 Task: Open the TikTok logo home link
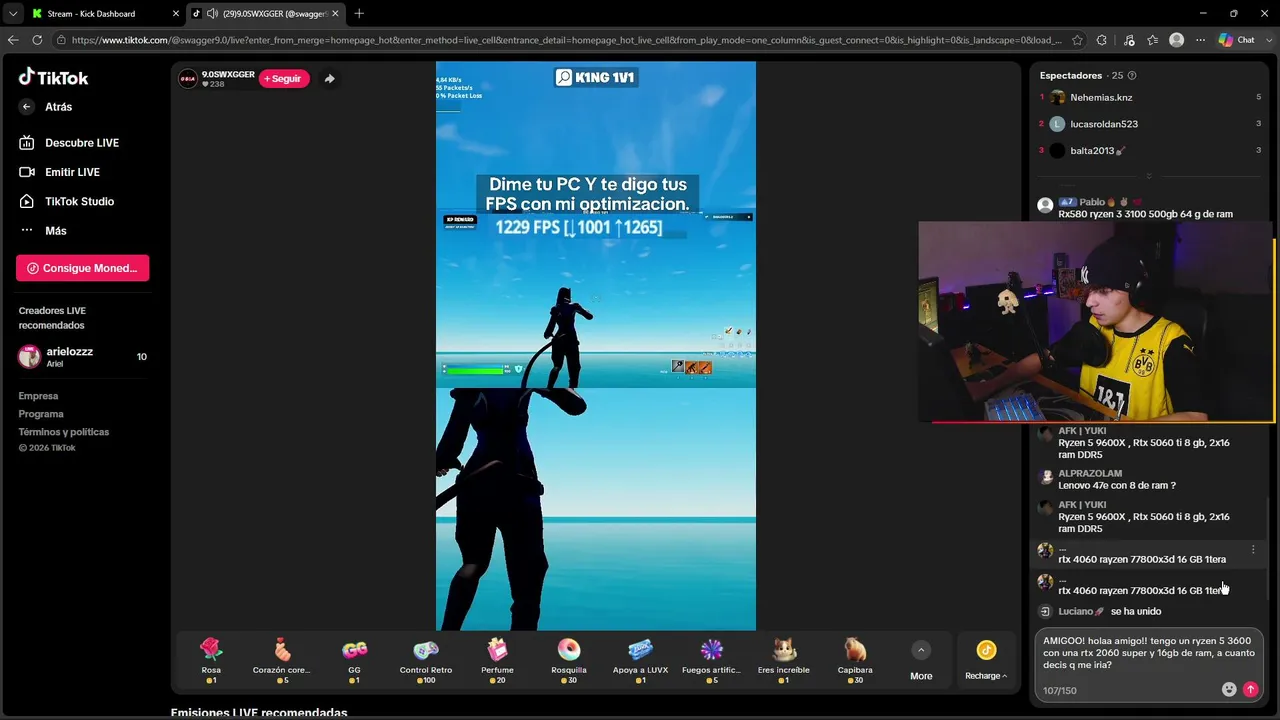(53, 77)
